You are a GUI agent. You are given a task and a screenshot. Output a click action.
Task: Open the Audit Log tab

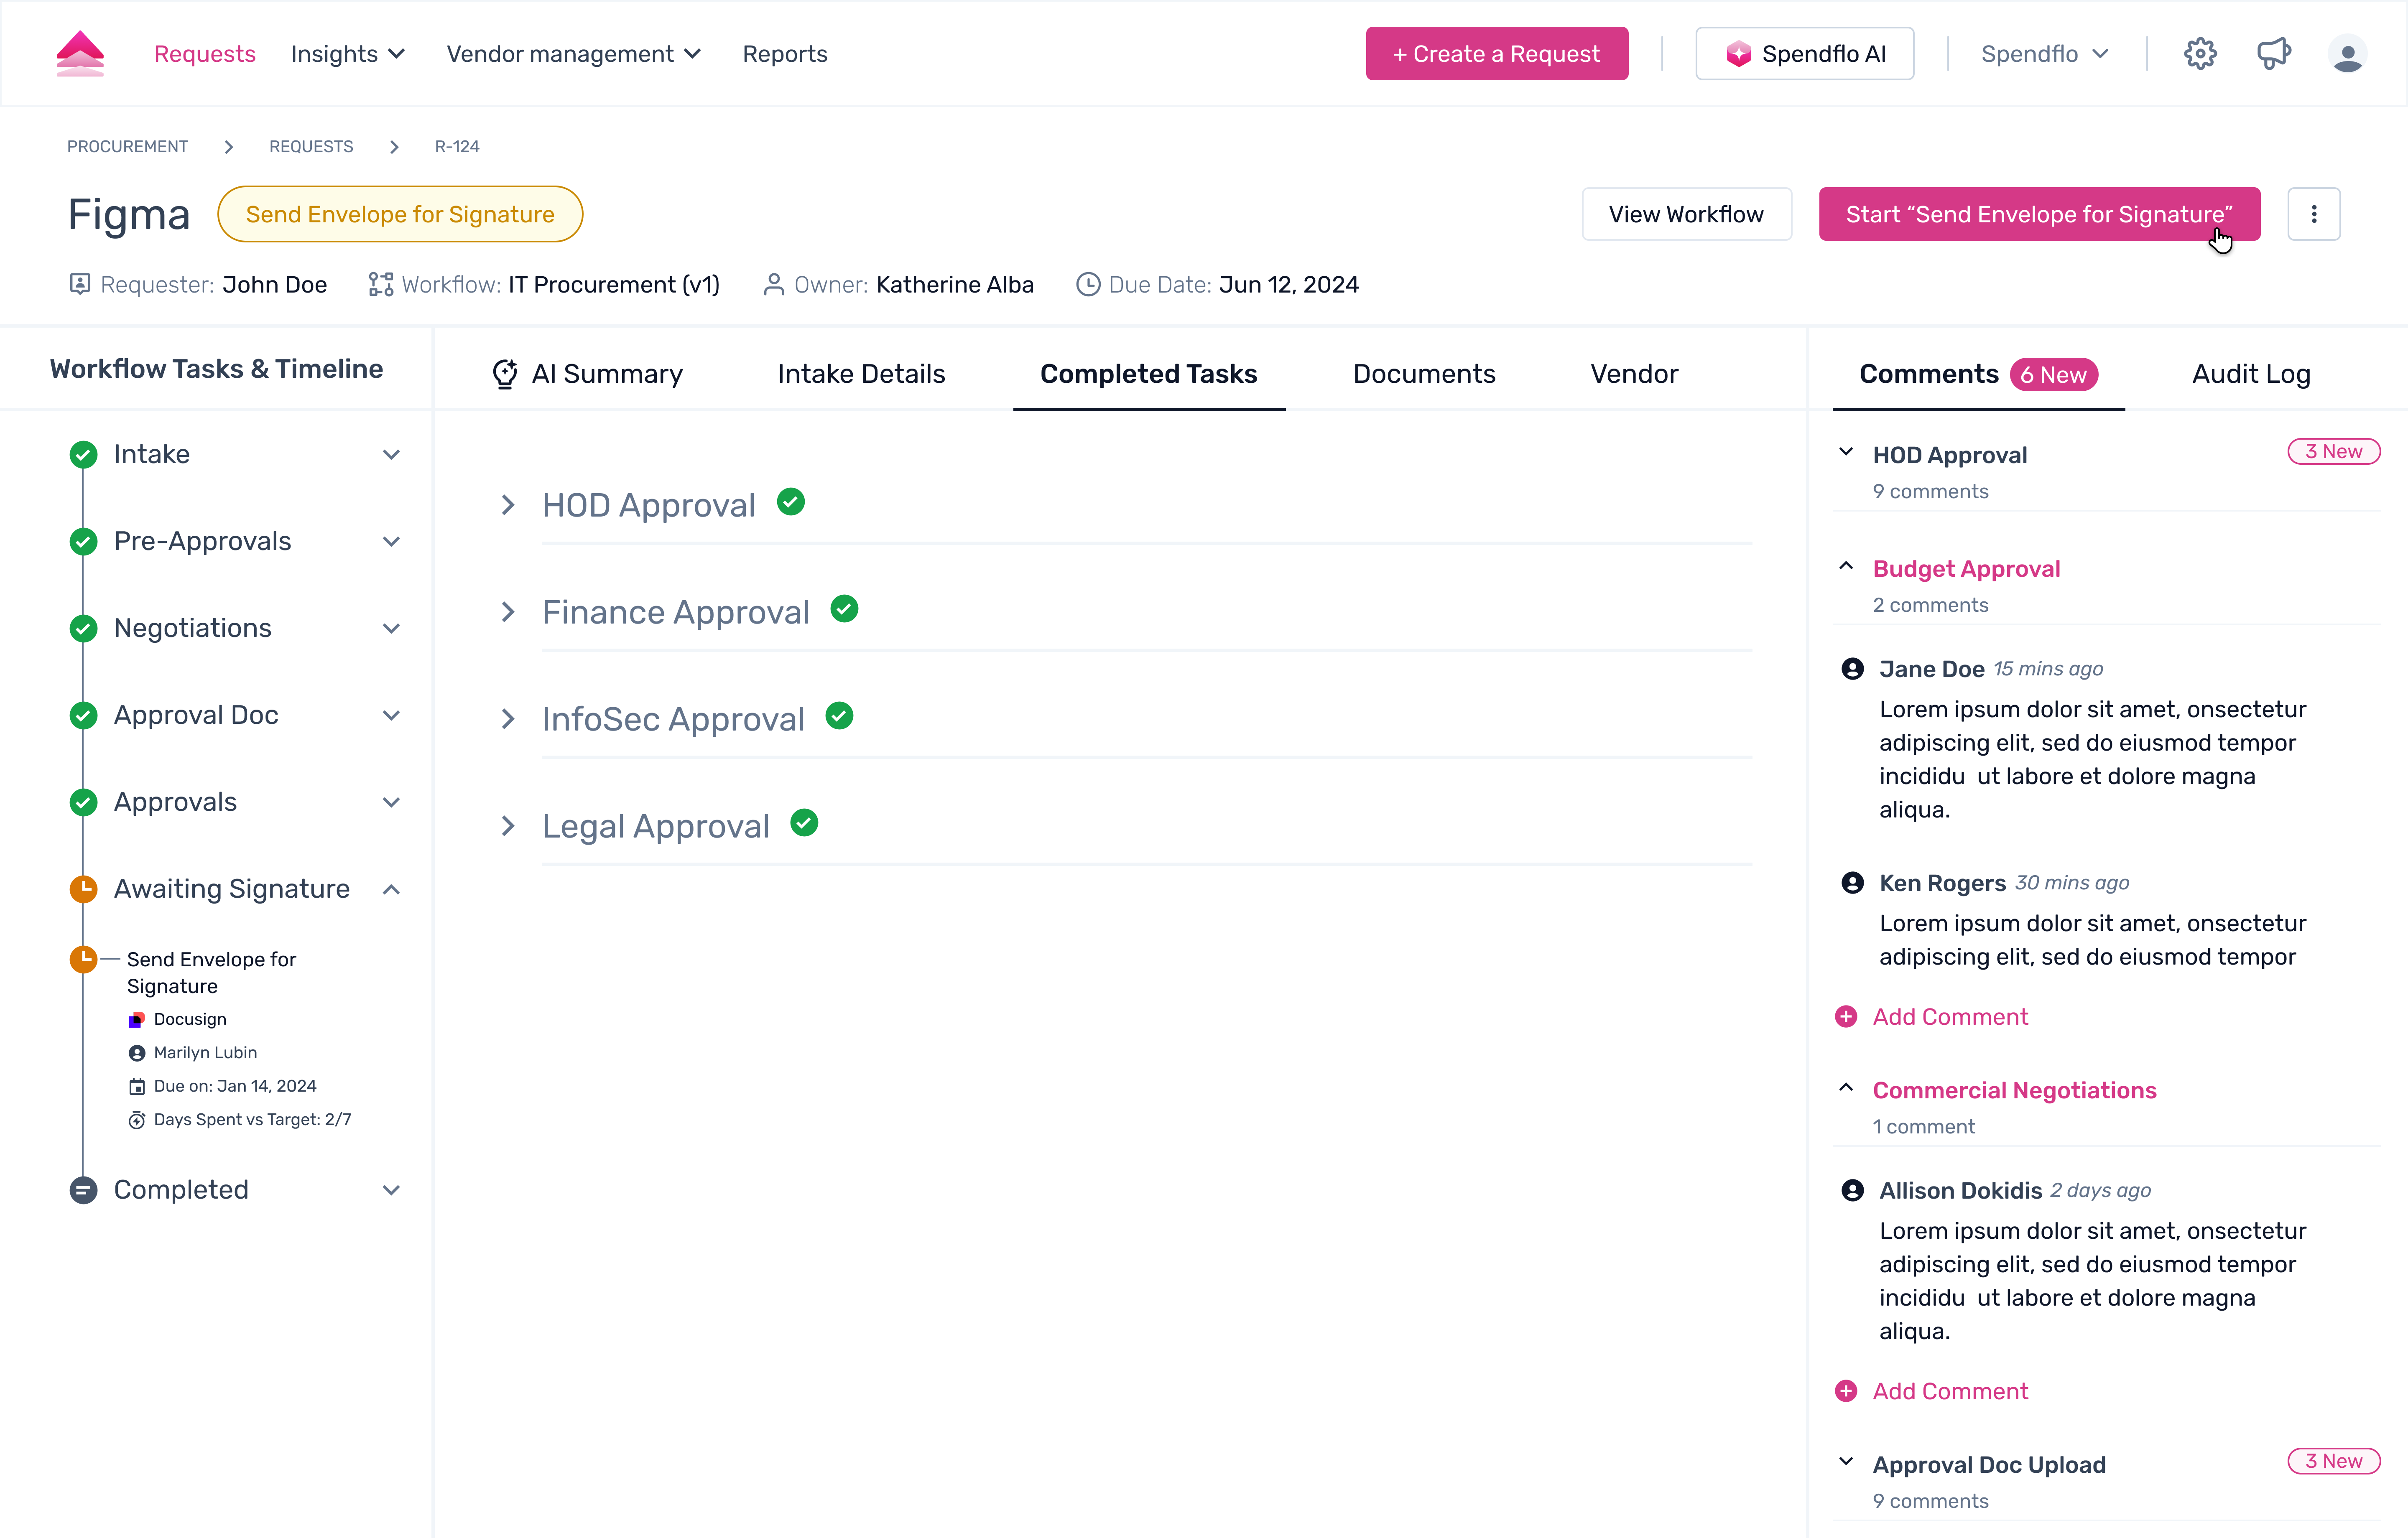[2250, 374]
